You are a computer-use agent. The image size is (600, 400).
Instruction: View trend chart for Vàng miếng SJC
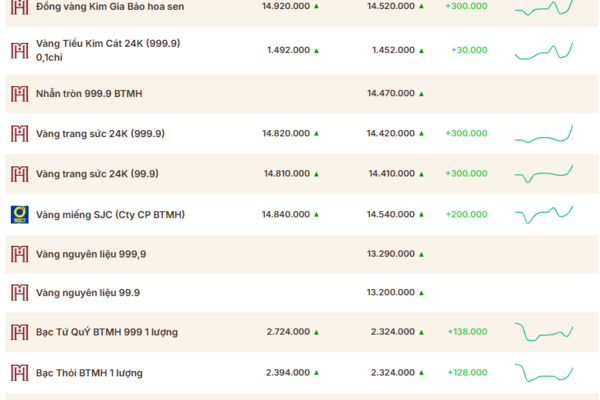pyautogui.click(x=544, y=215)
